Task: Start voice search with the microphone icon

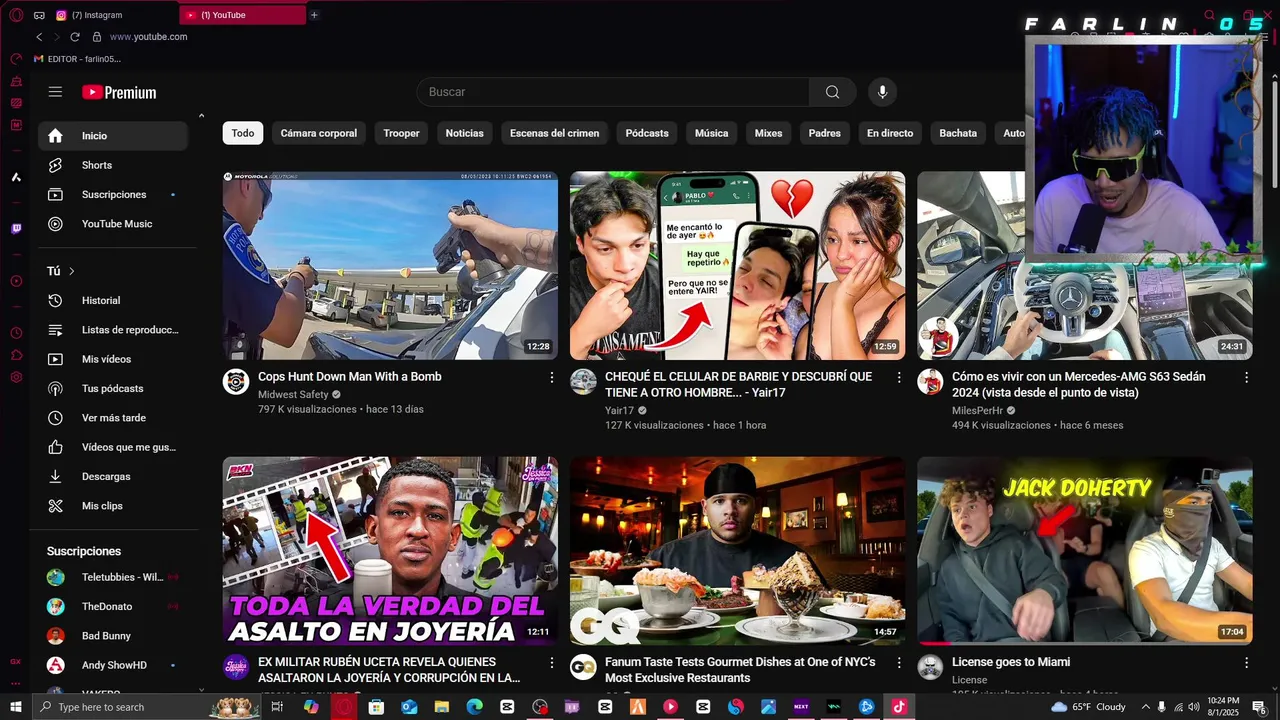Action: [x=882, y=92]
